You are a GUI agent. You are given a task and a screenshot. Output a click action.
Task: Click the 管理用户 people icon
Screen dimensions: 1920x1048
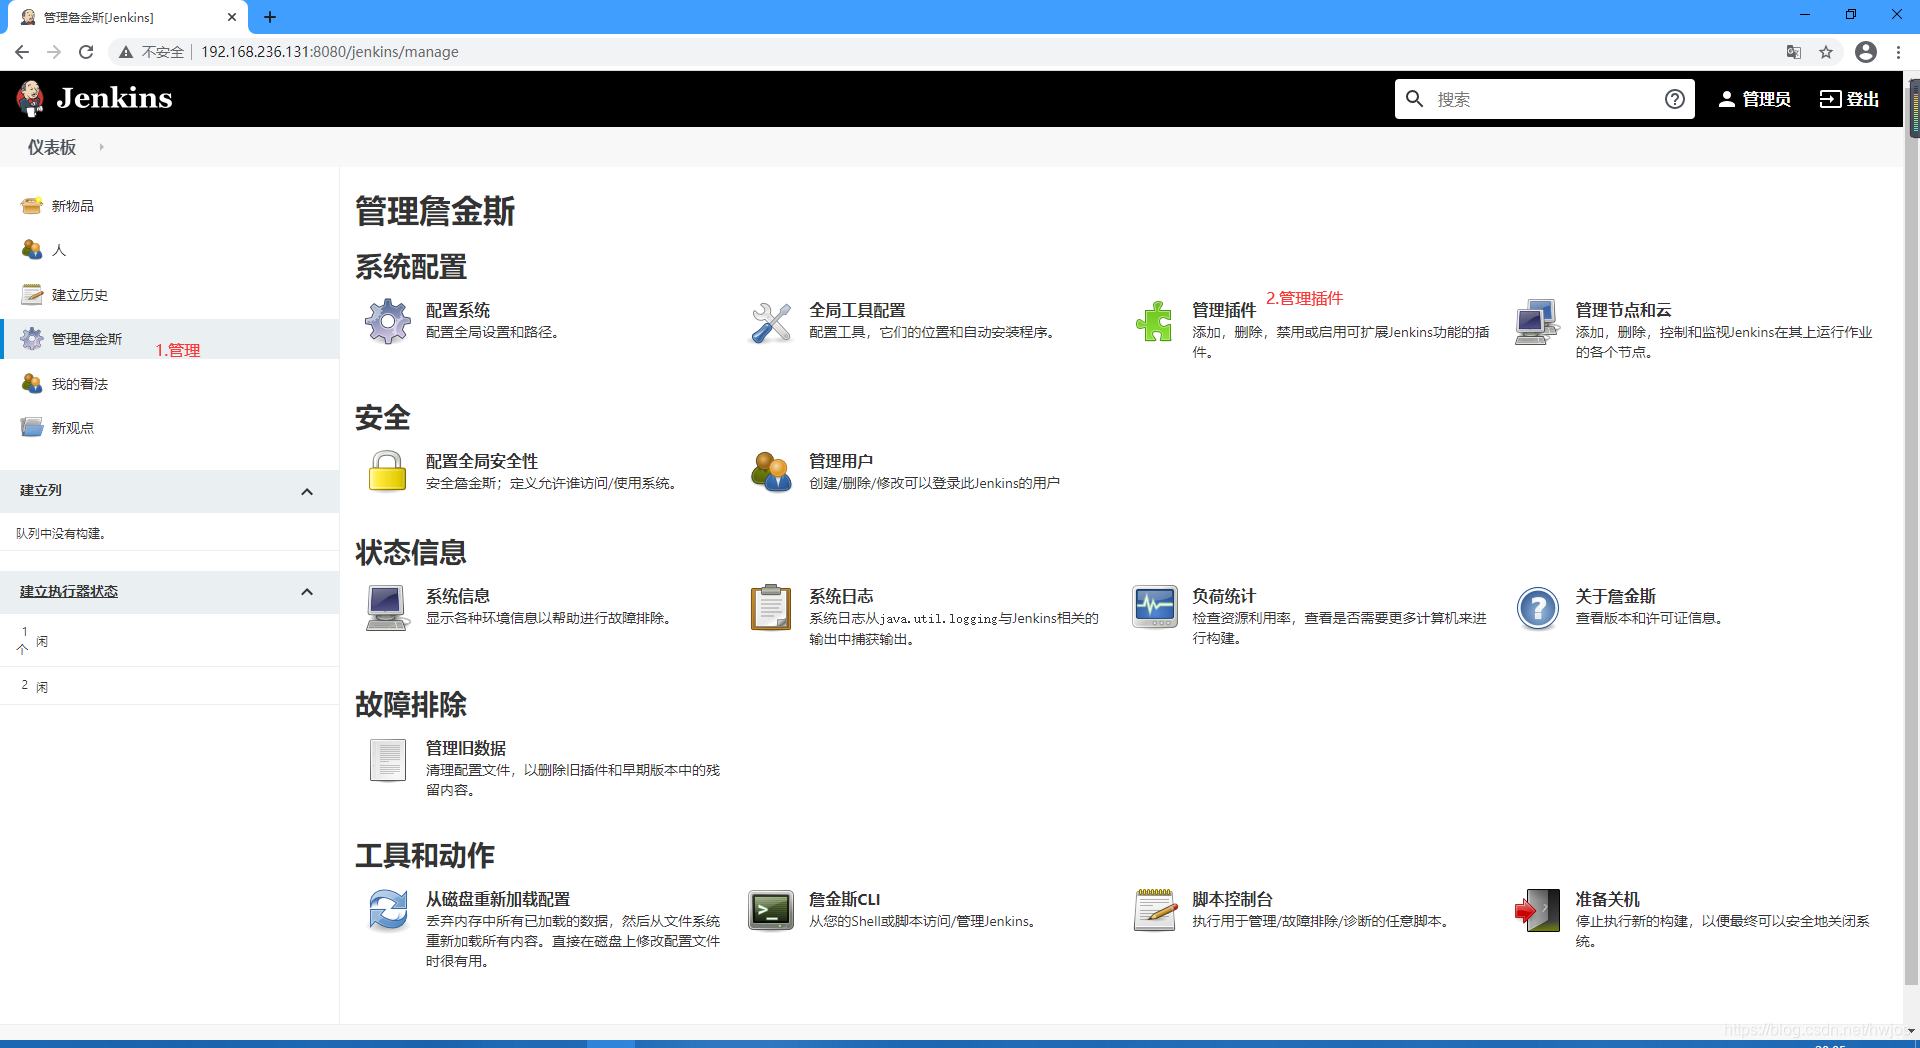[770, 472]
